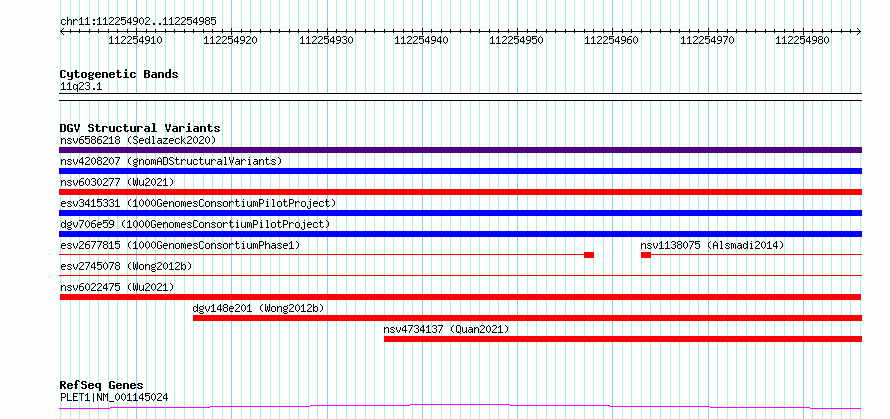Click the purple nsv6586218 variant bar
The height and width of the screenshot is (419, 890).
[460, 150]
